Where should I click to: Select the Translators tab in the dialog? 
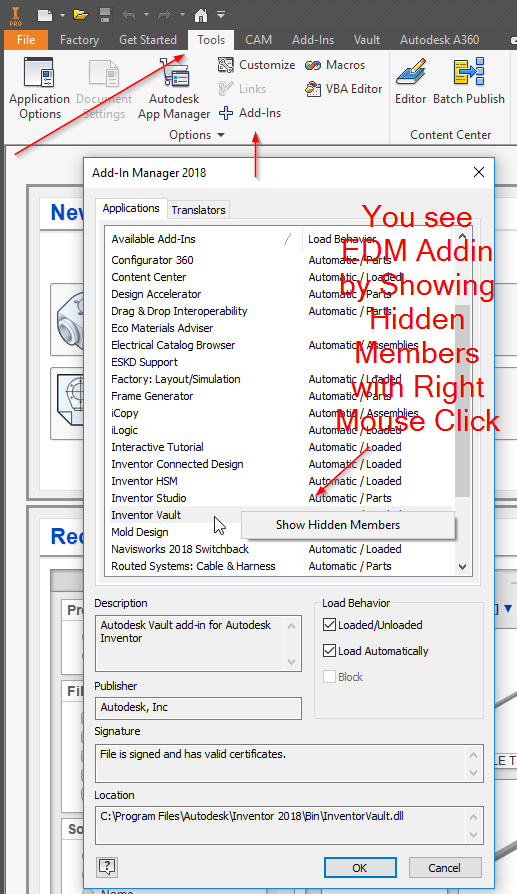[198, 210]
